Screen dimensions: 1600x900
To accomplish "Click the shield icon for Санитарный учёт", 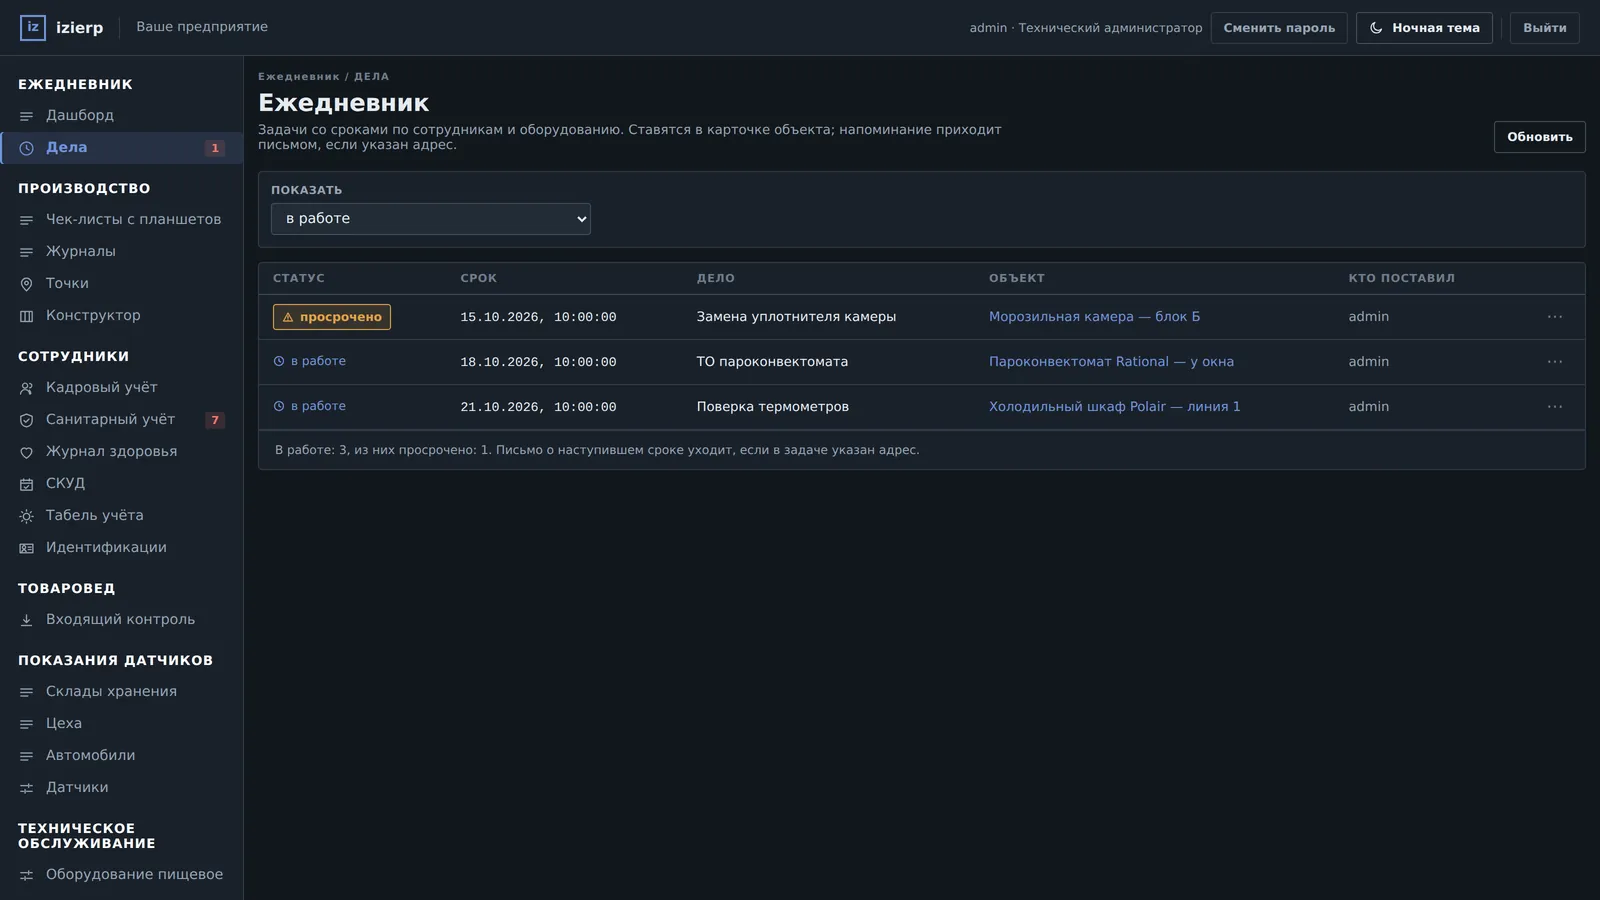I will pyautogui.click(x=27, y=420).
